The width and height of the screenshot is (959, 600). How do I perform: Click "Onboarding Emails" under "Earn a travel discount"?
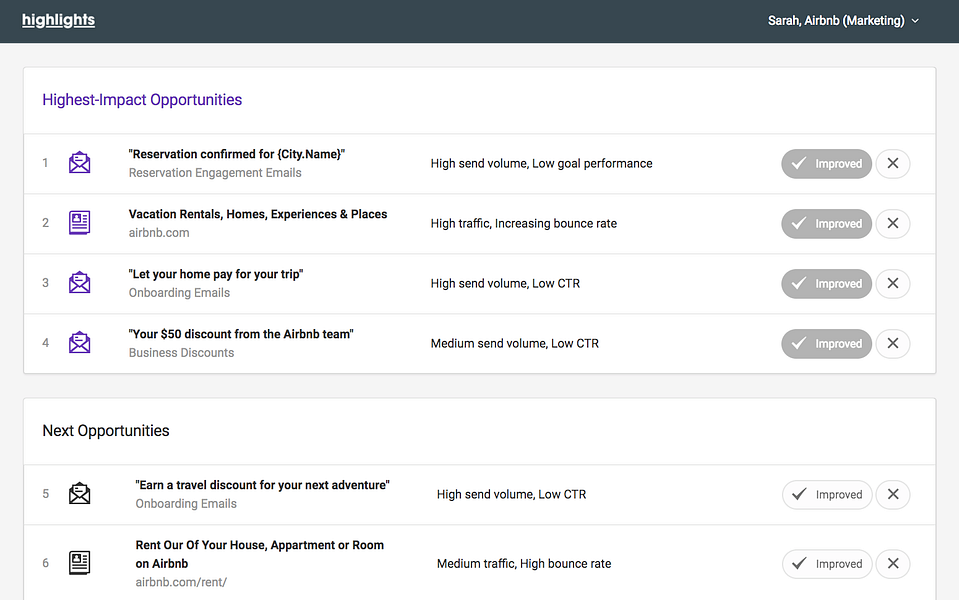[186, 503]
